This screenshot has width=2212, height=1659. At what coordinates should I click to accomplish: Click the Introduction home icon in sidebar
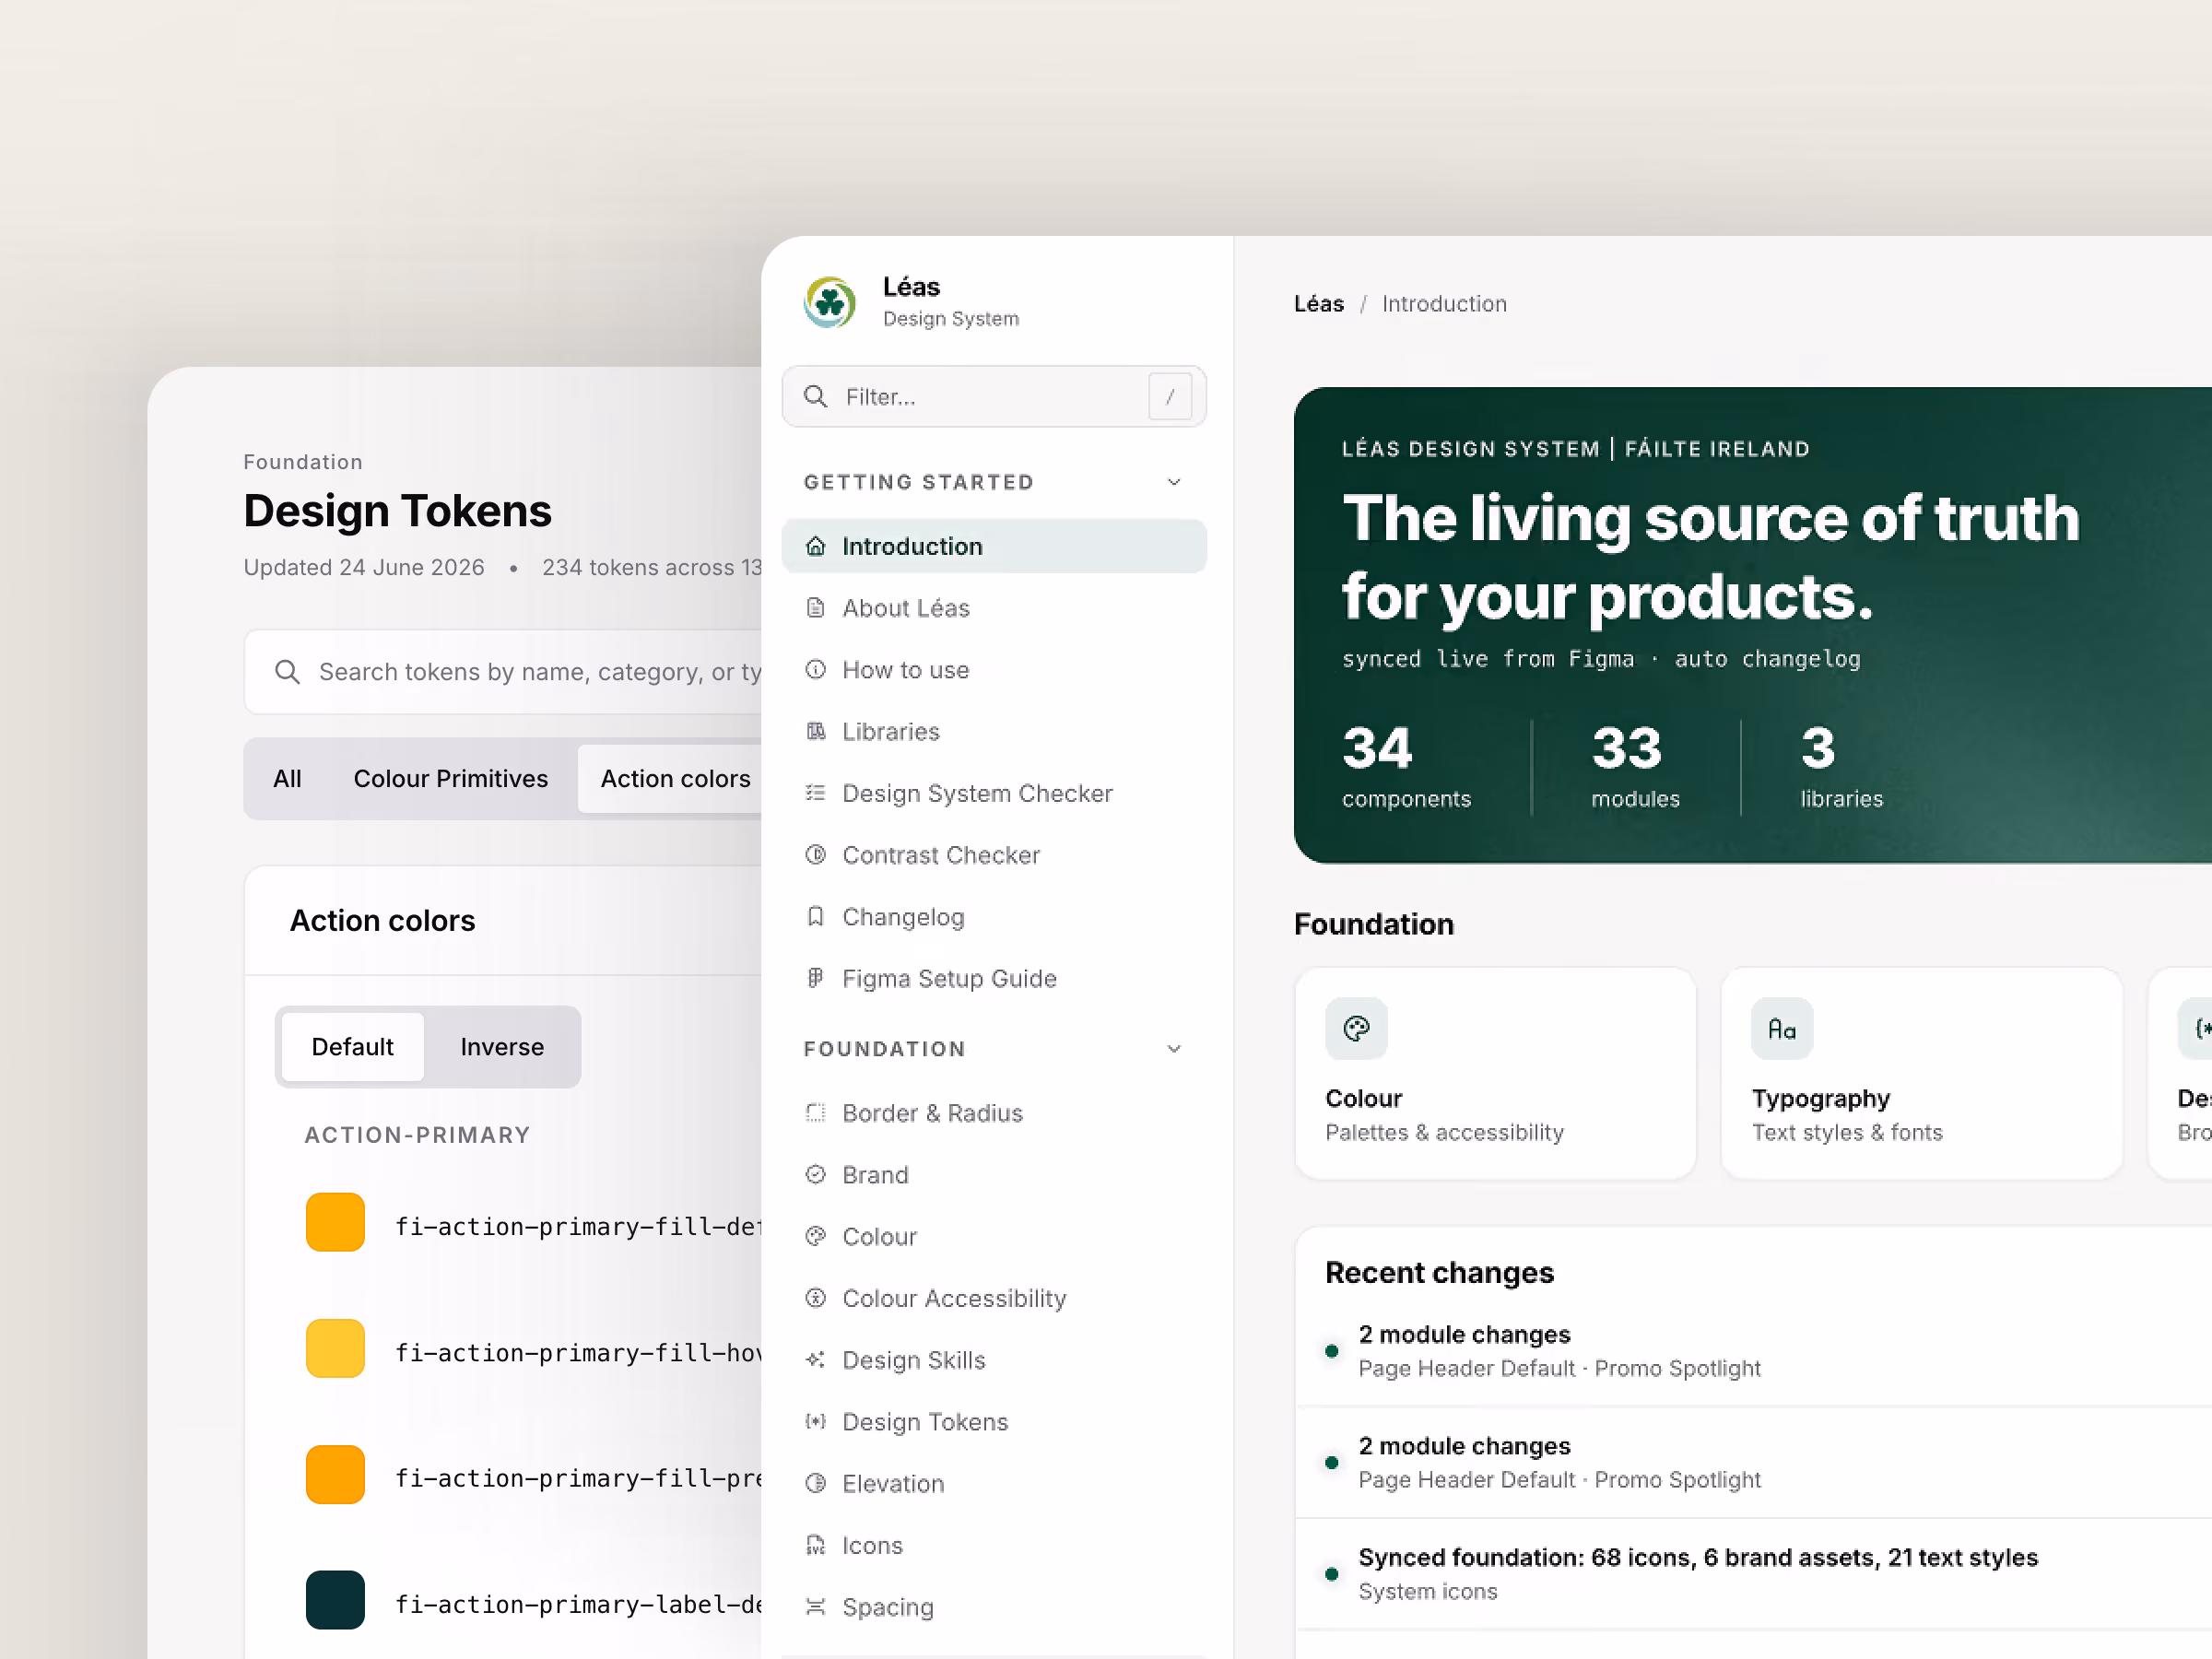click(x=816, y=546)
